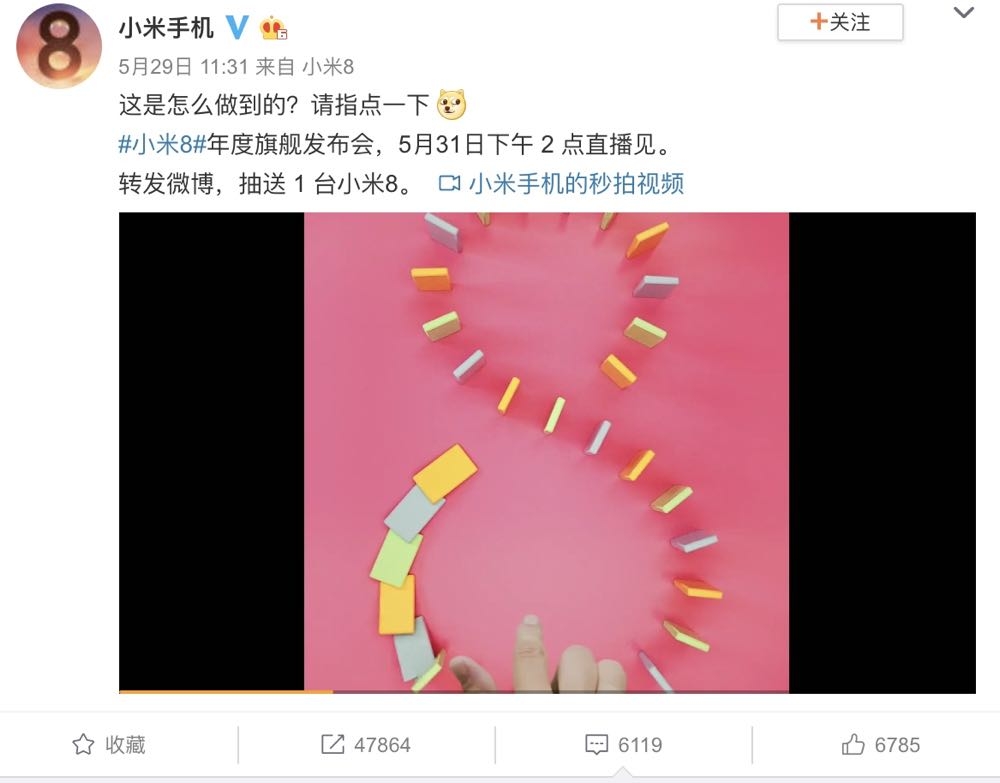Click the comment bubble icon
The height and width of the screenshot is (783, 1000).
click(x=596, y=745)
